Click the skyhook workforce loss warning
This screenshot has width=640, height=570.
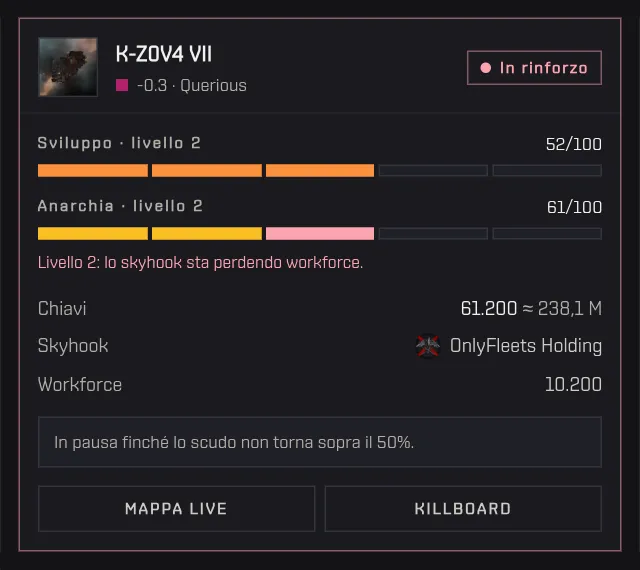200,263
